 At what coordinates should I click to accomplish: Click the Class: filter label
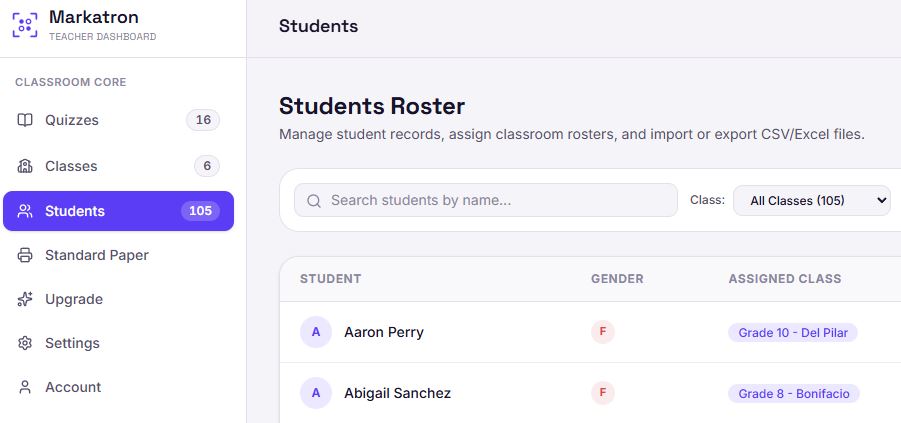point(707,201)
